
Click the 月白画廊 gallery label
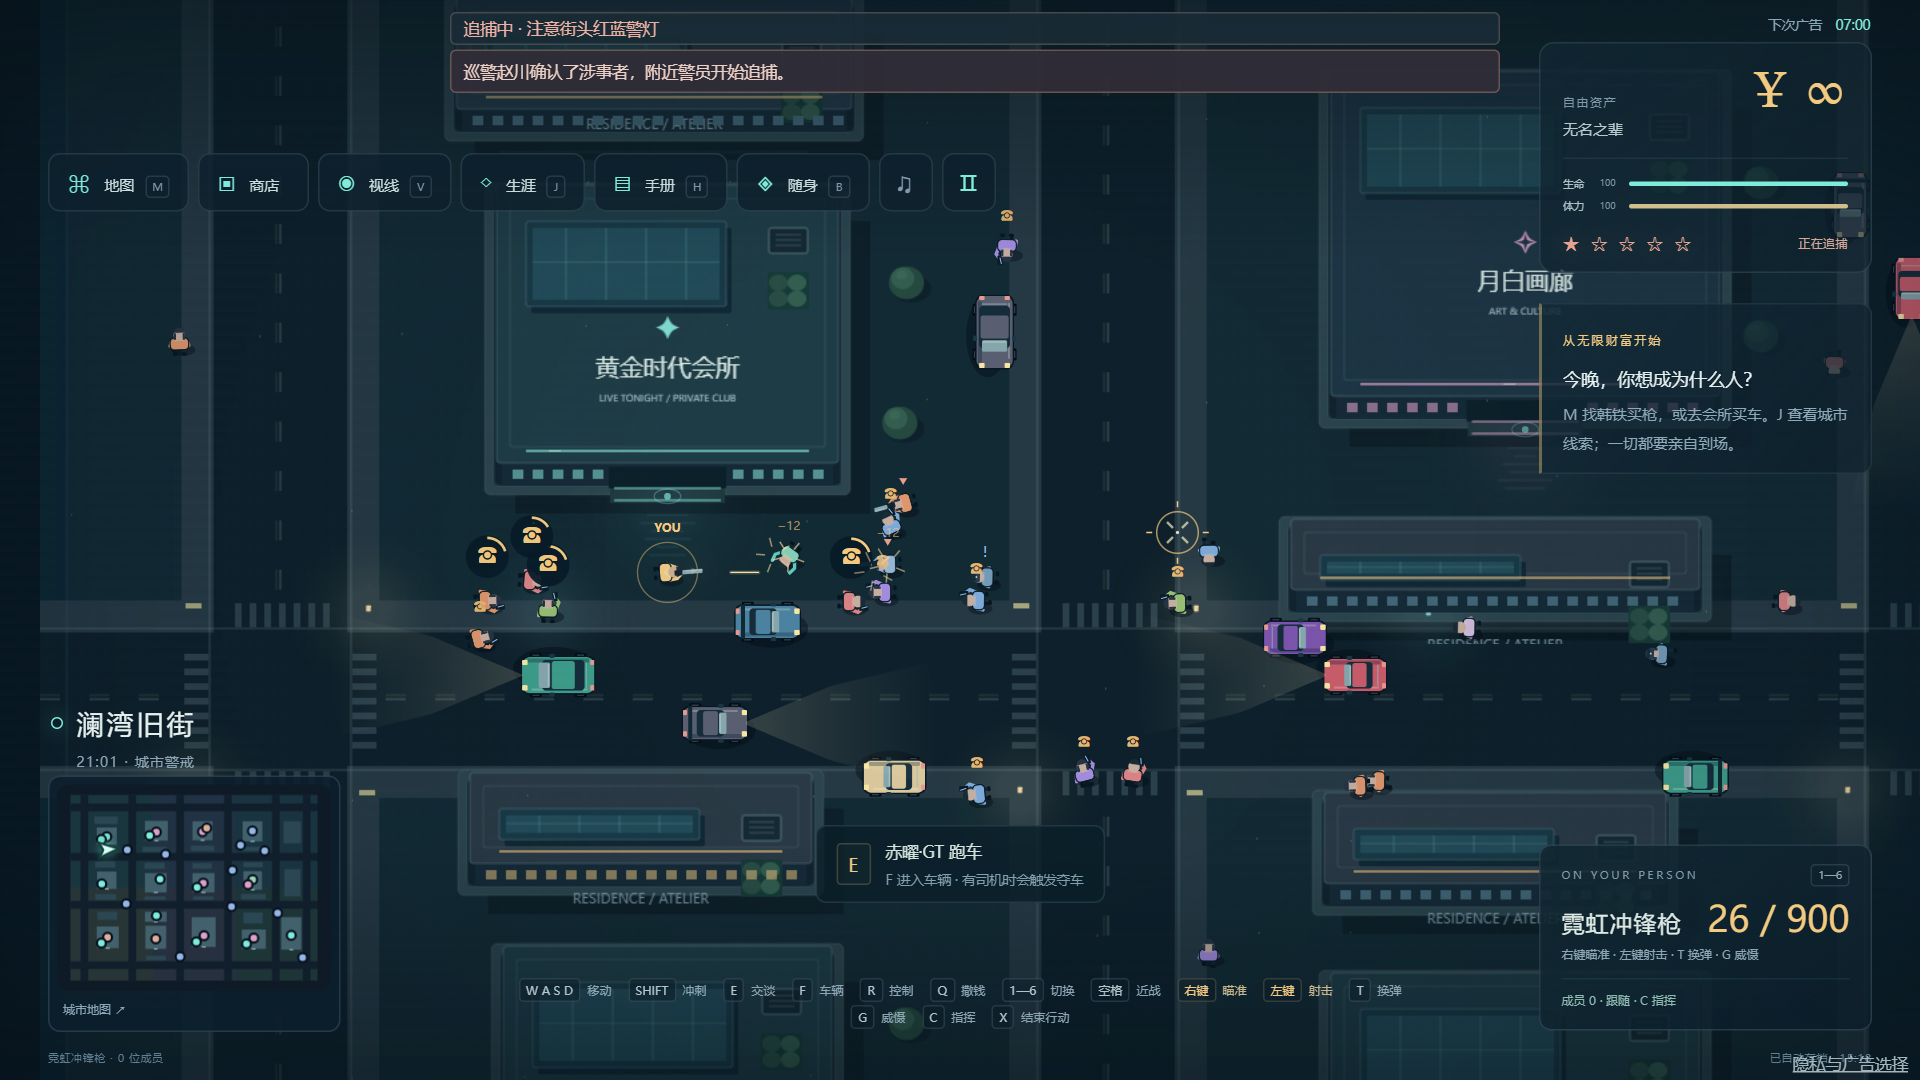click(1524, 282)
